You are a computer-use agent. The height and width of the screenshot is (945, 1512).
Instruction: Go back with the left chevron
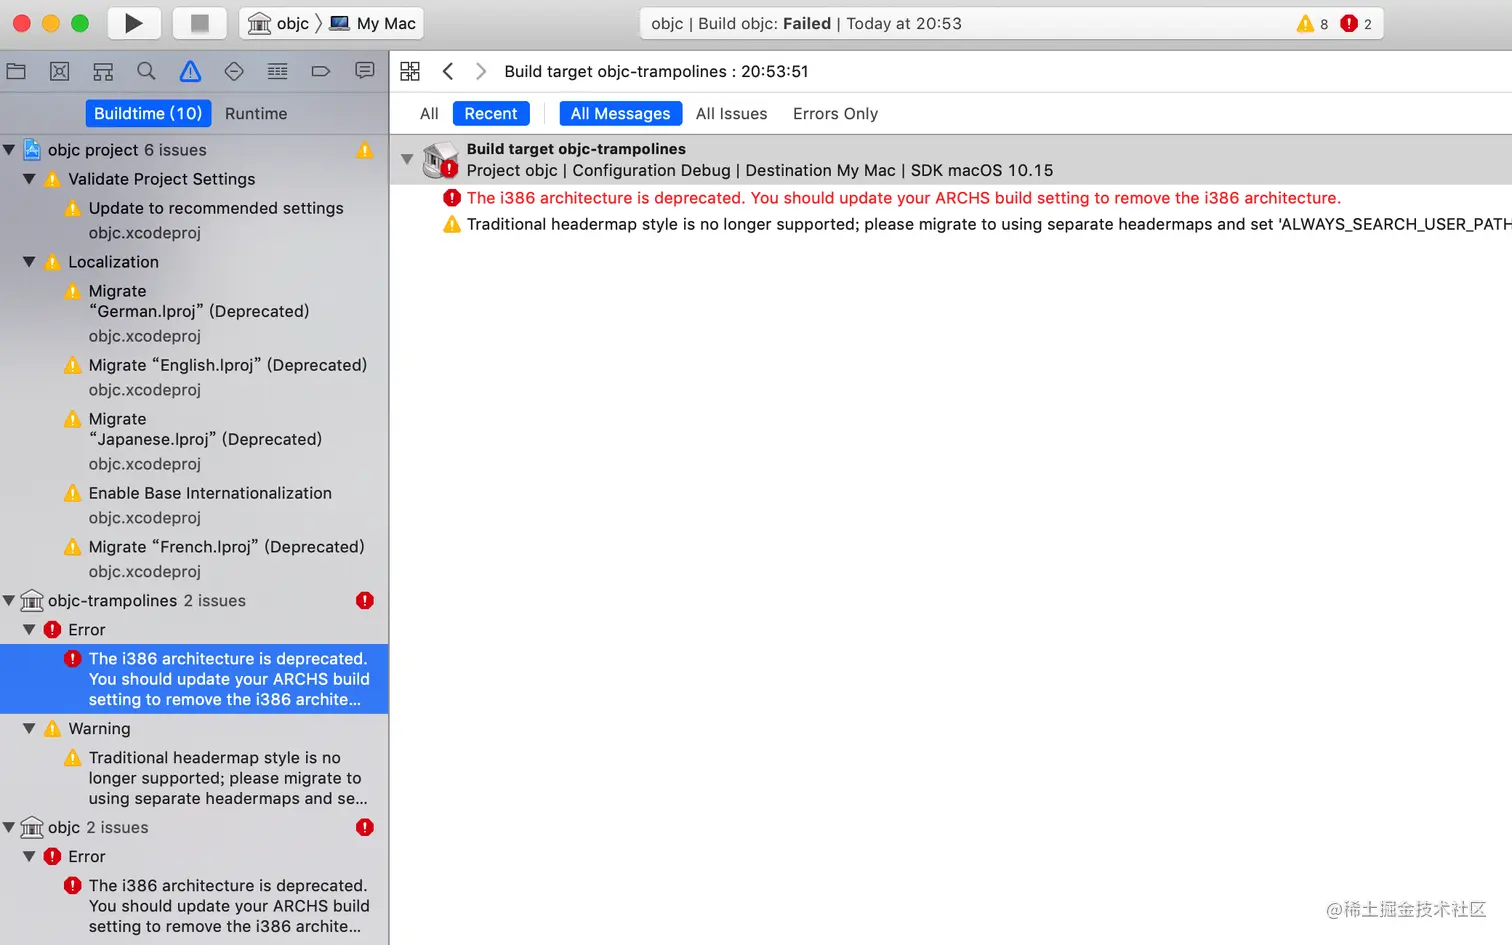(x=448, y=71)
